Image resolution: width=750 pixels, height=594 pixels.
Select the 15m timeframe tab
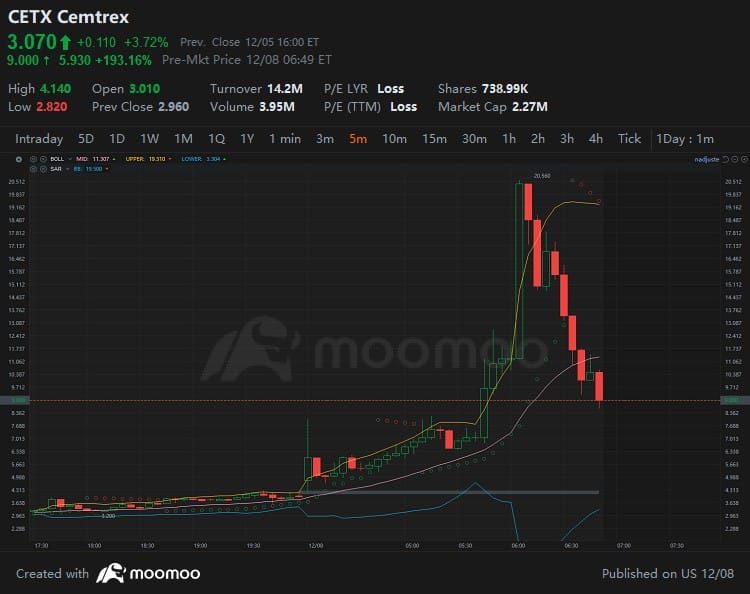point(434,139)
